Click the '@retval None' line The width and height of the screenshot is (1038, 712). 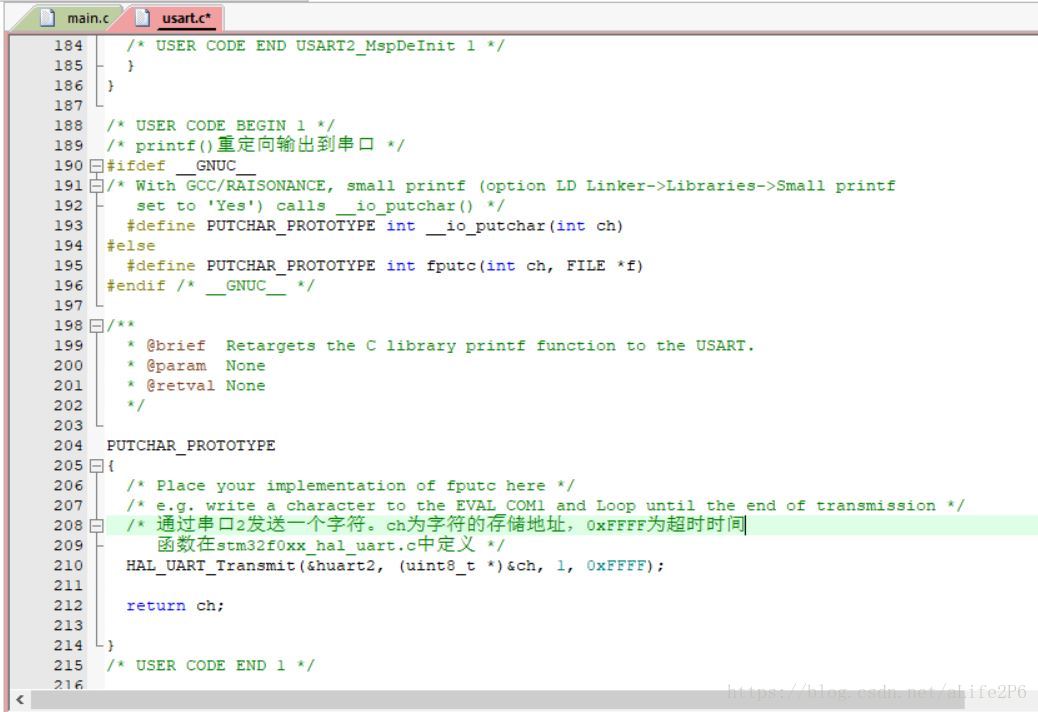pyautogui.click(x=196, y=385)
